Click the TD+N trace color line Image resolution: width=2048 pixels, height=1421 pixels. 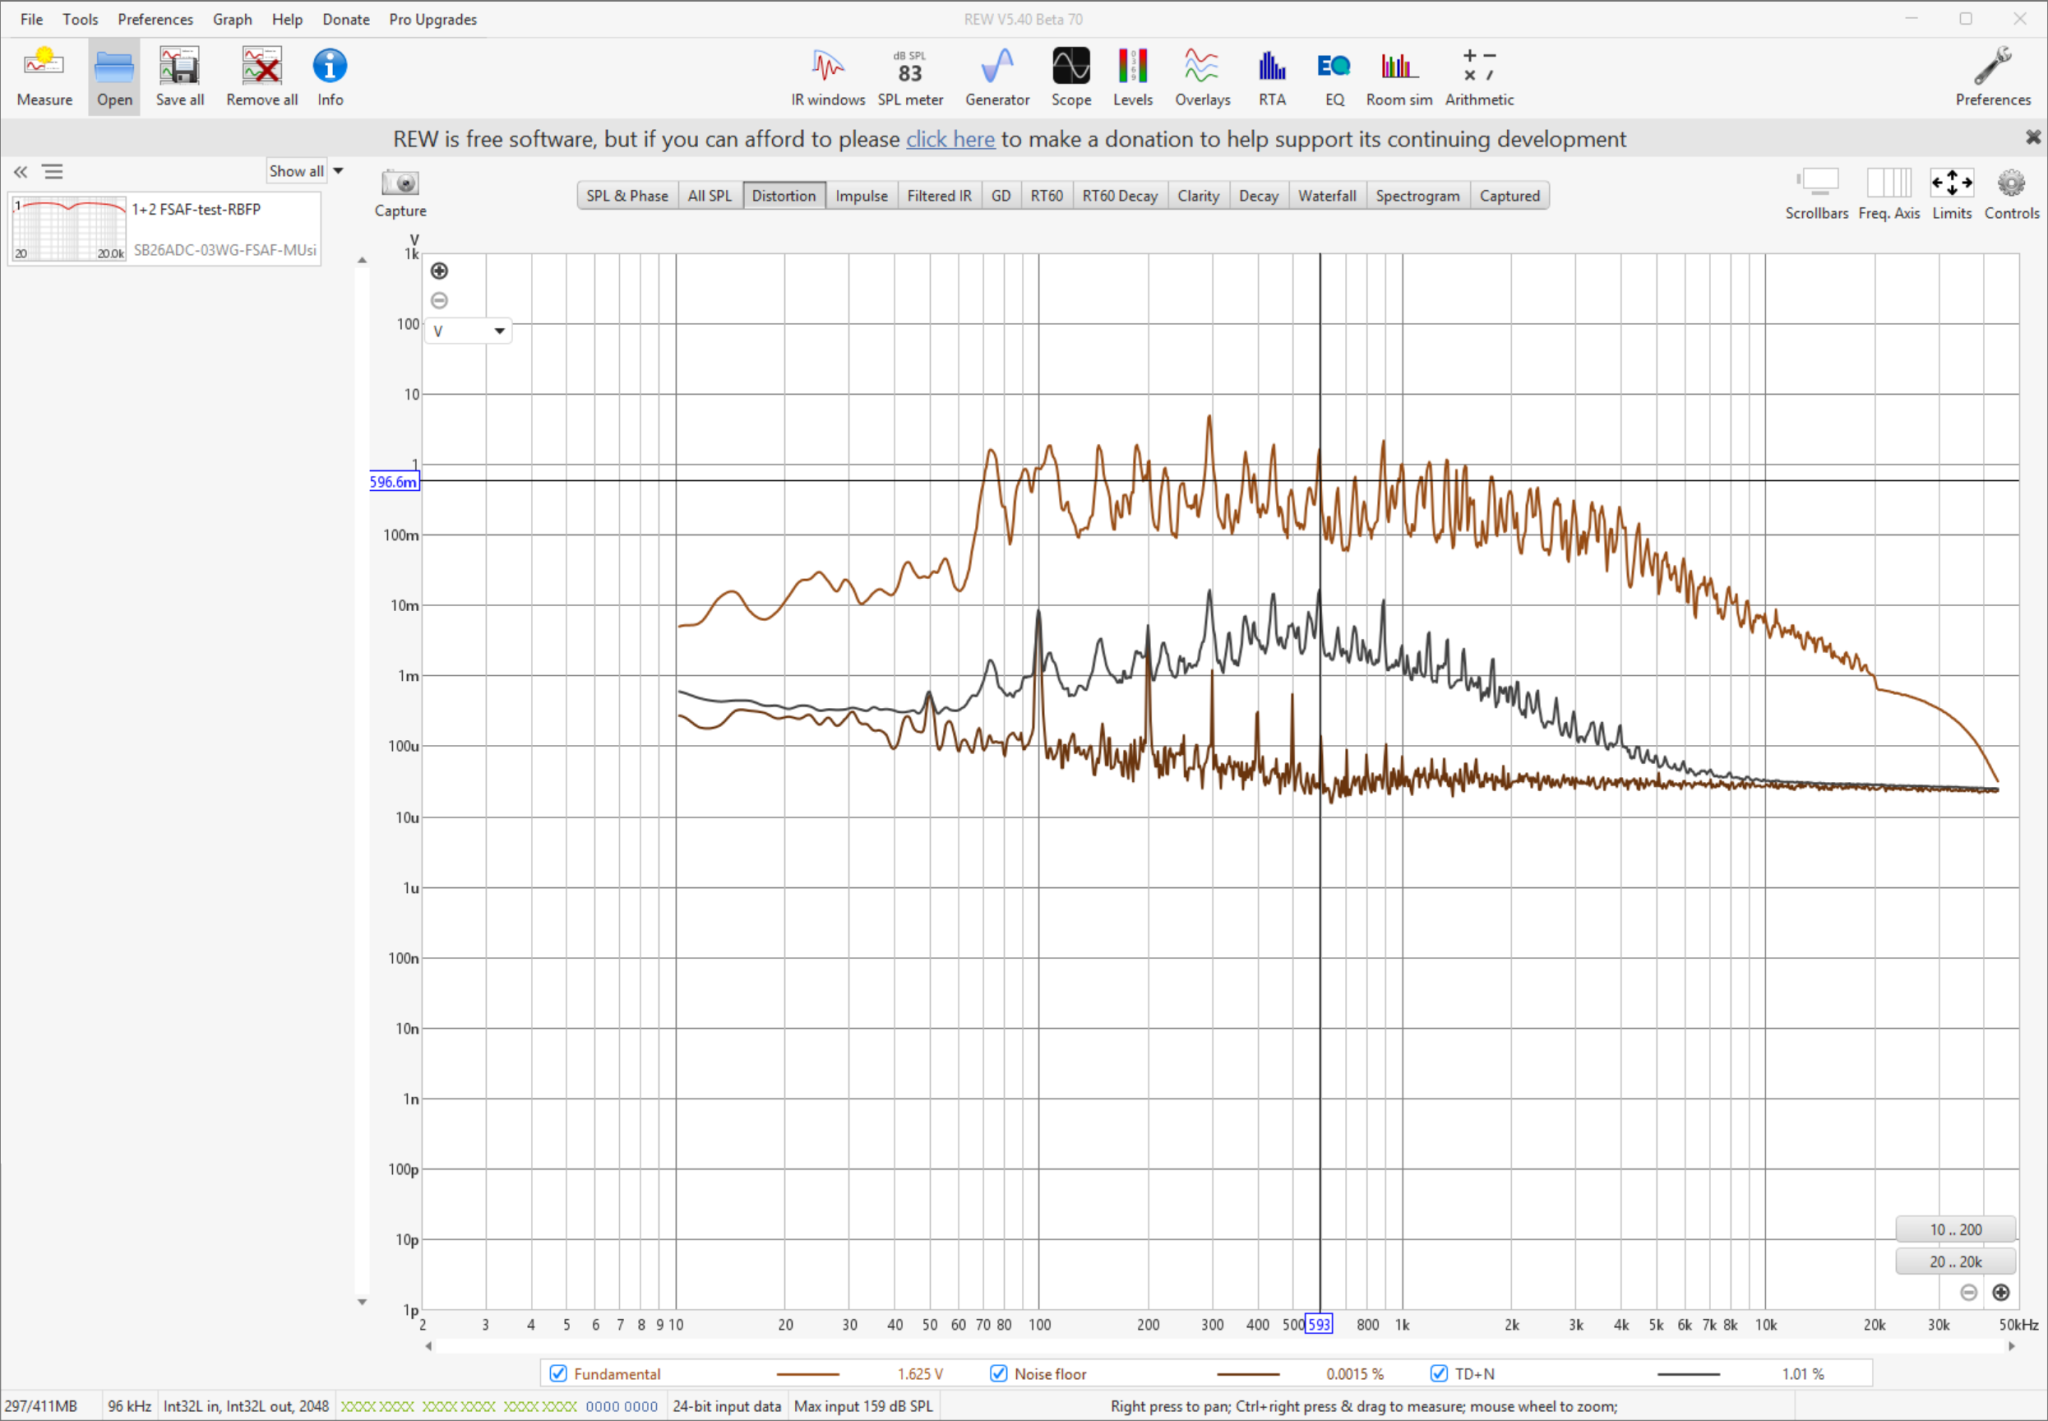click(x=1688, y=1374)
